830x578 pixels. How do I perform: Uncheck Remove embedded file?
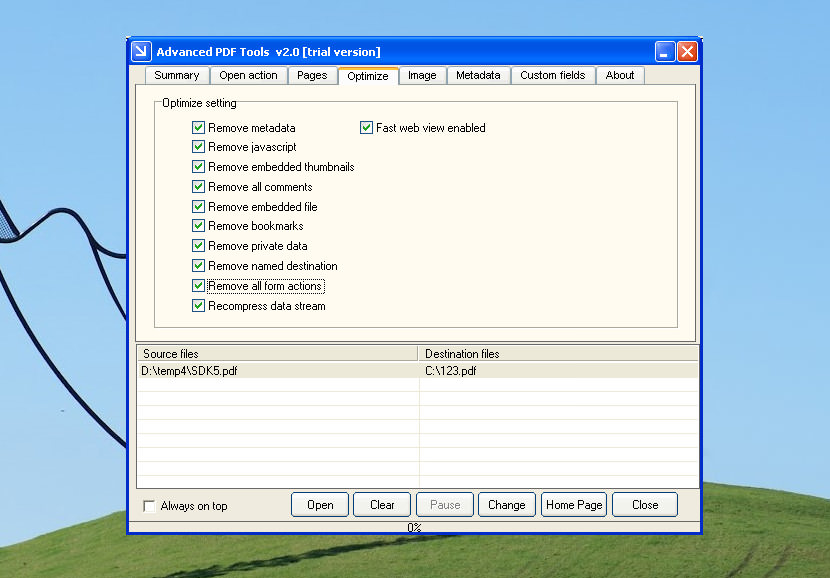[199, 206]
